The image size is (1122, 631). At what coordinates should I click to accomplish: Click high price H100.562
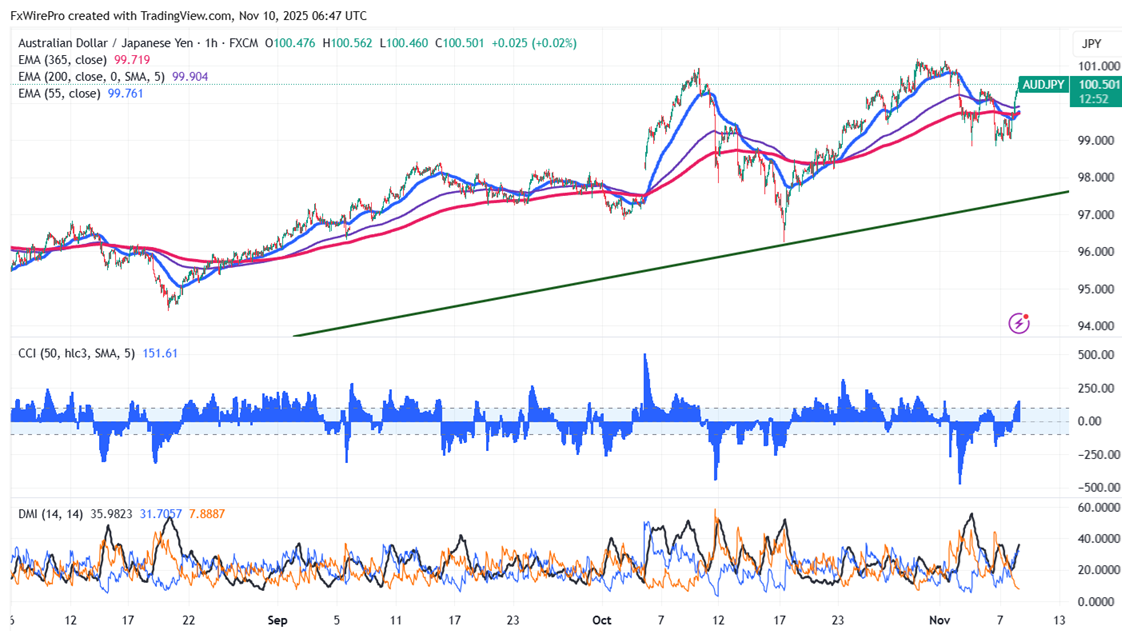pyautogui.click(x=347, y=43)
